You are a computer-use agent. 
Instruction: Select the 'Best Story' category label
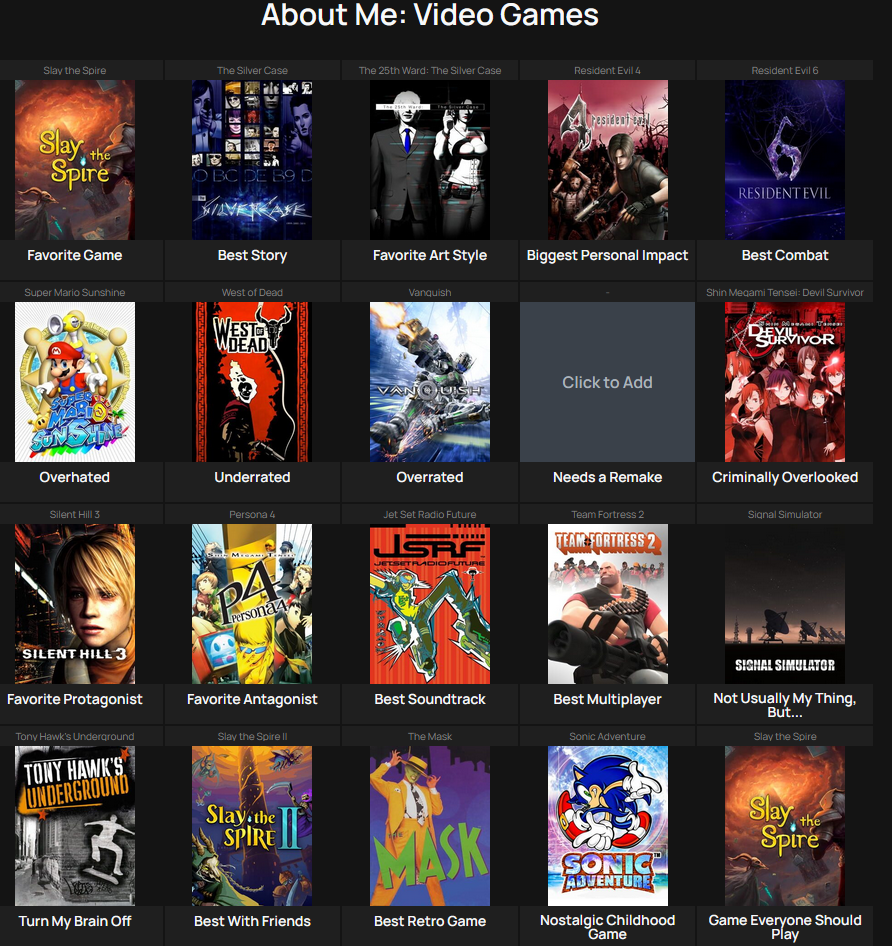click(252, 255)
